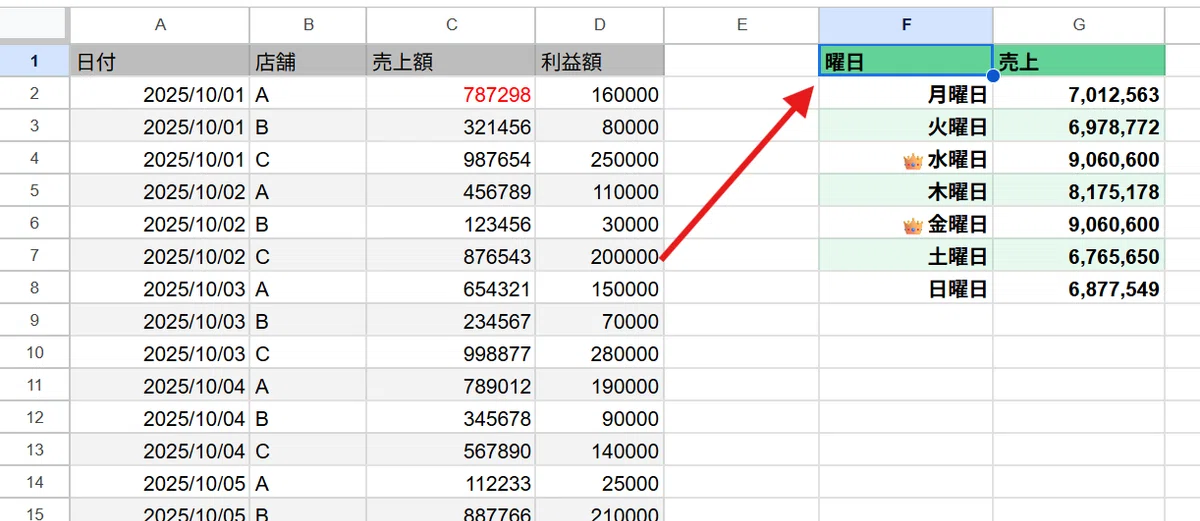Select column E header
The height and width of the screenshot is (521, 1200).
(741, 25)
